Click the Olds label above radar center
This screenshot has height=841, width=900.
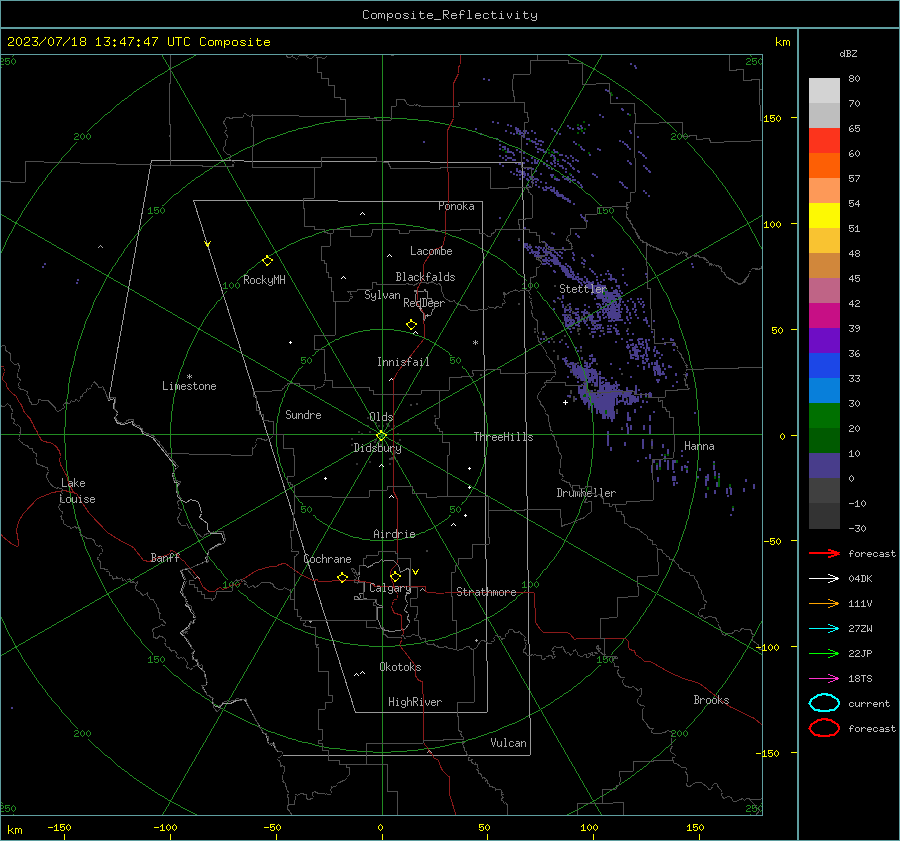(381, 417)
